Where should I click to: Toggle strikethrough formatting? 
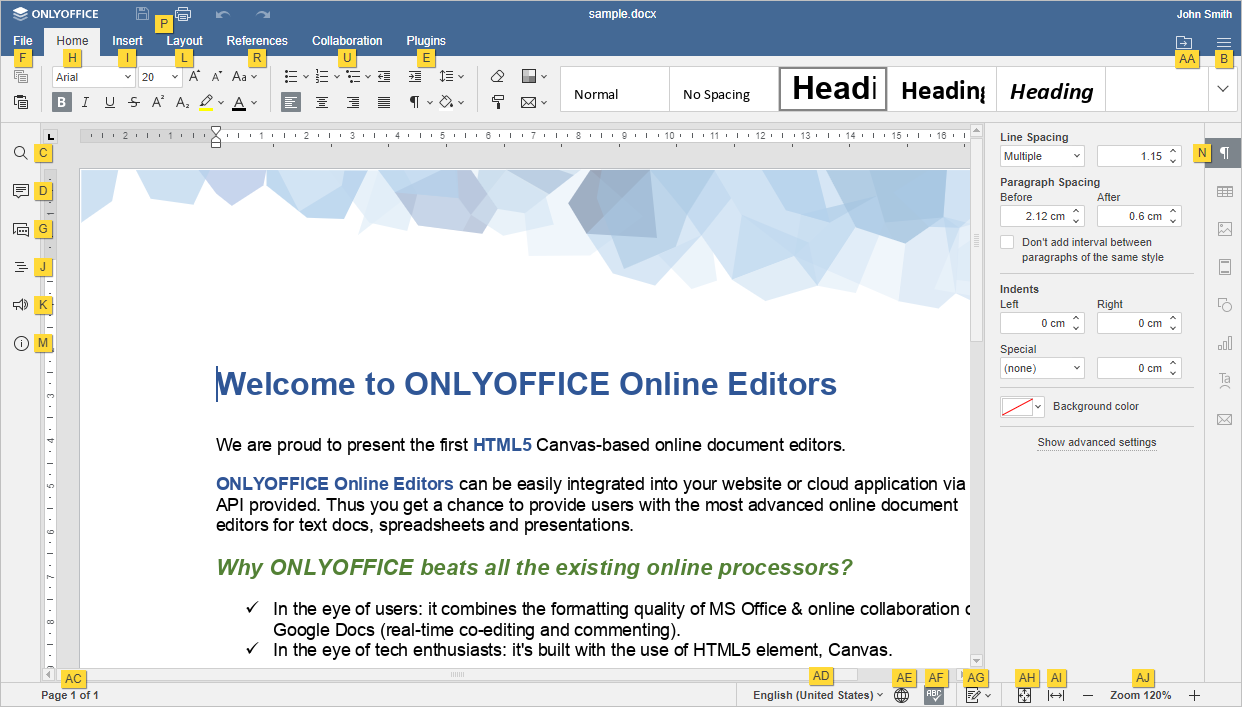point(134,101)
